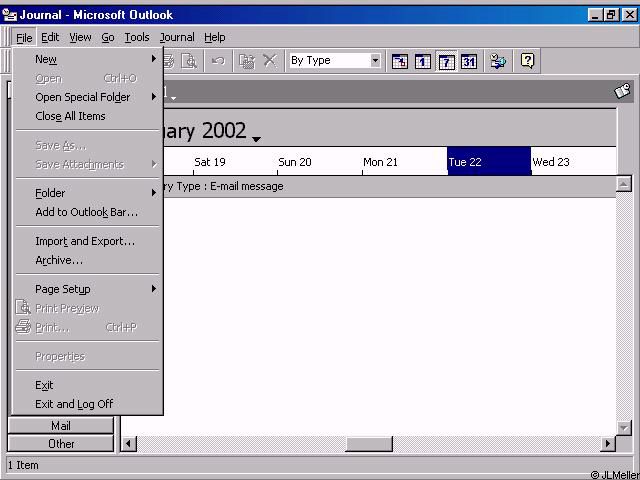Select the Sun 20 timeline date

(295, 162)
